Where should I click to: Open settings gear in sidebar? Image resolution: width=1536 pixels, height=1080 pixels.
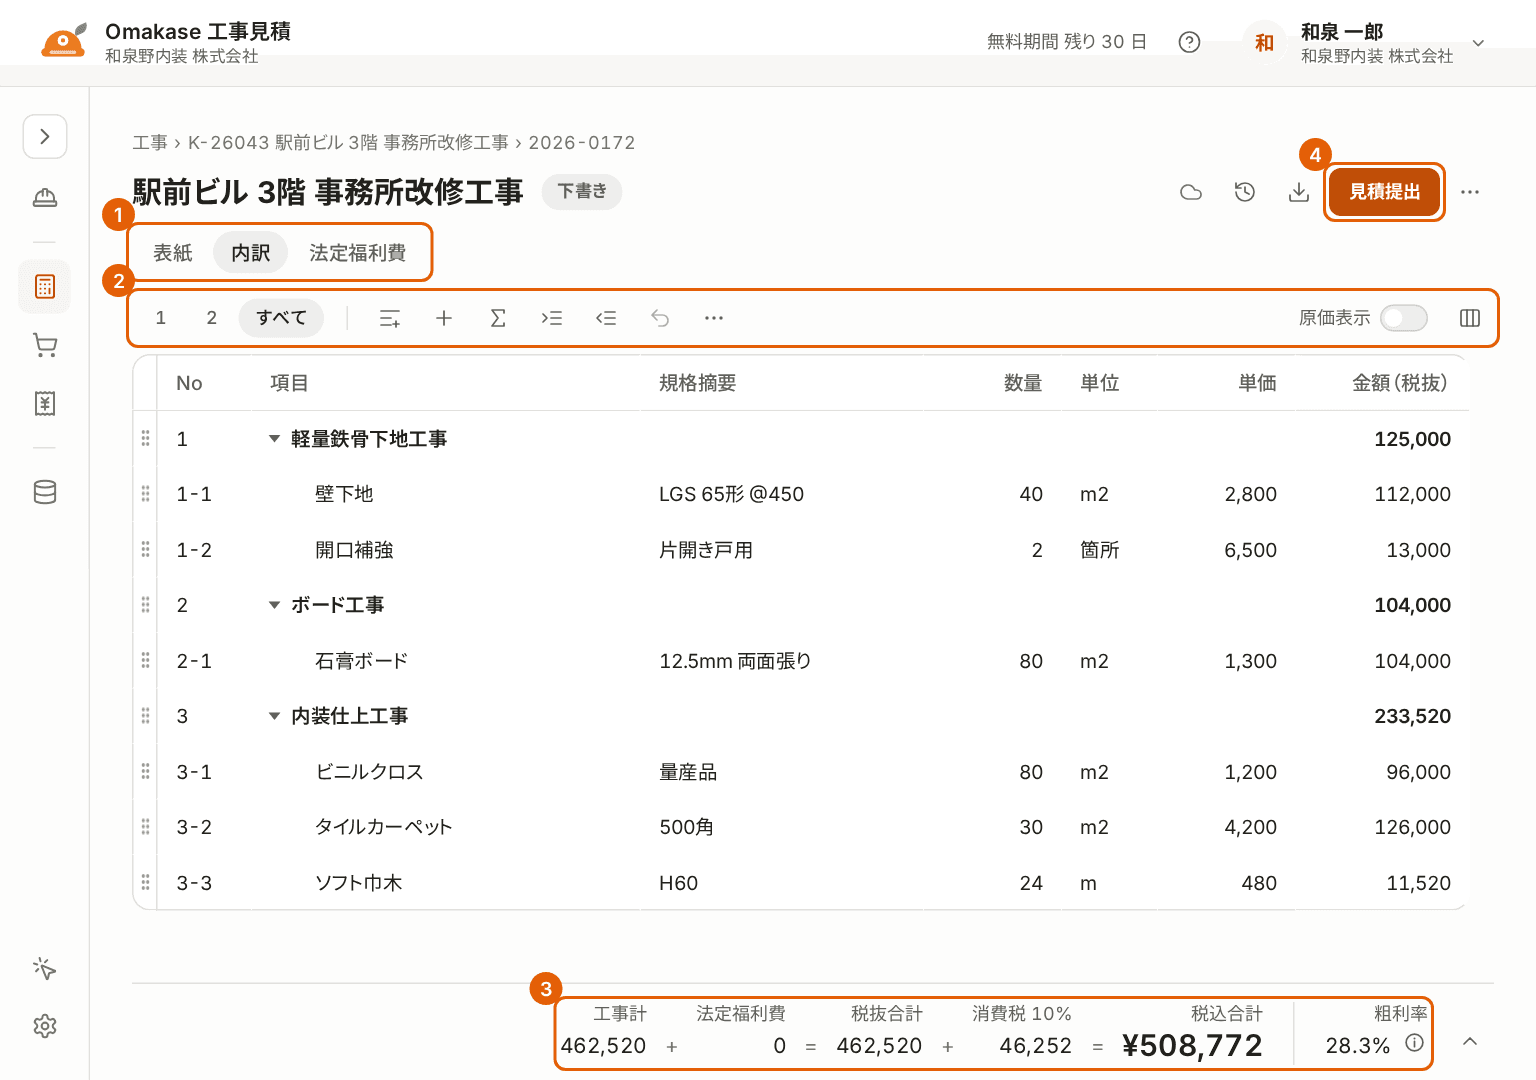point(45,1026)
